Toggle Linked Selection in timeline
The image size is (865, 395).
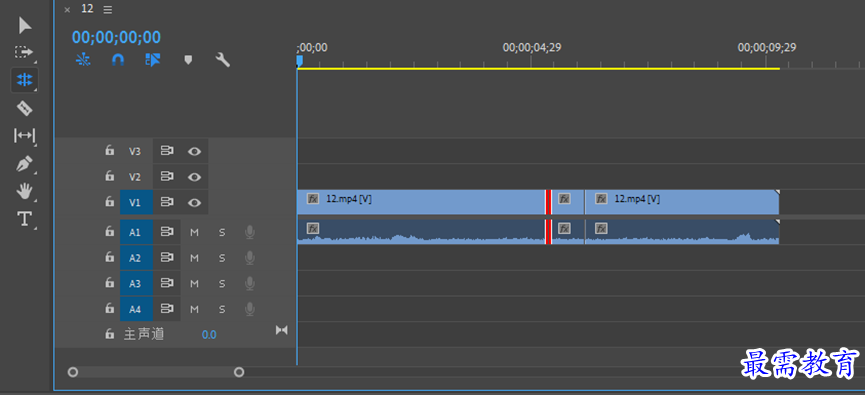tap(152, 60)
